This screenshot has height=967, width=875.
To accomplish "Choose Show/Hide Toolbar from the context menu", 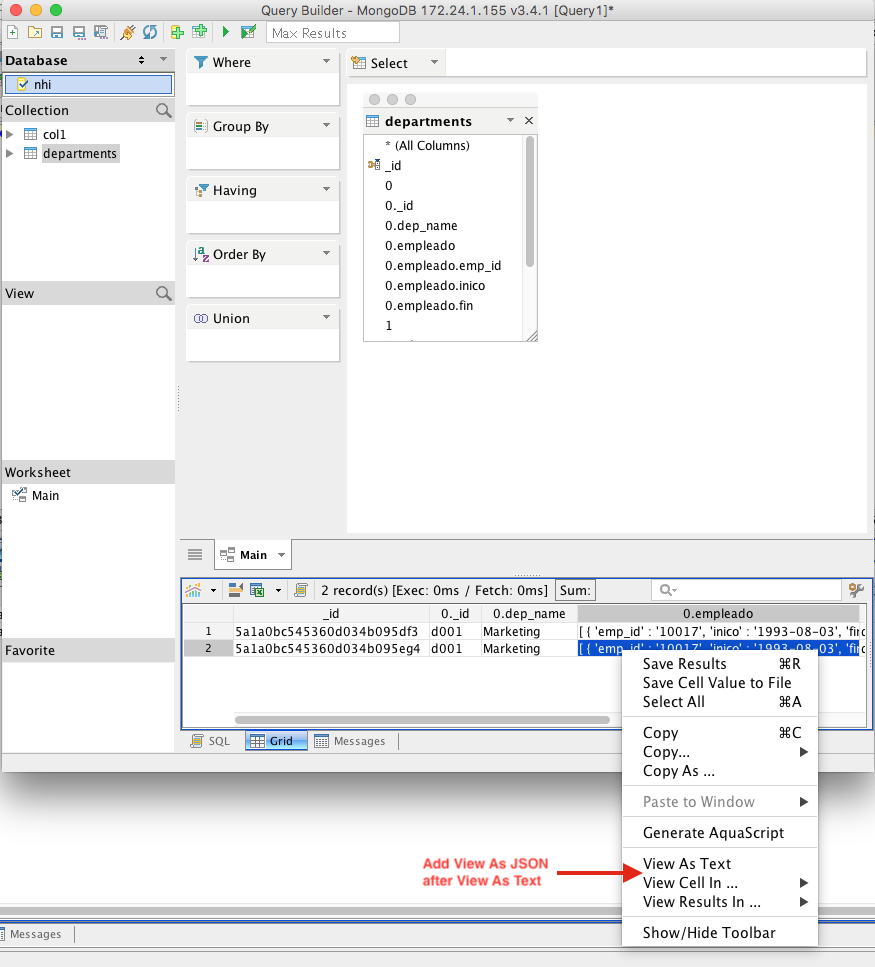I will pos(720,932).
